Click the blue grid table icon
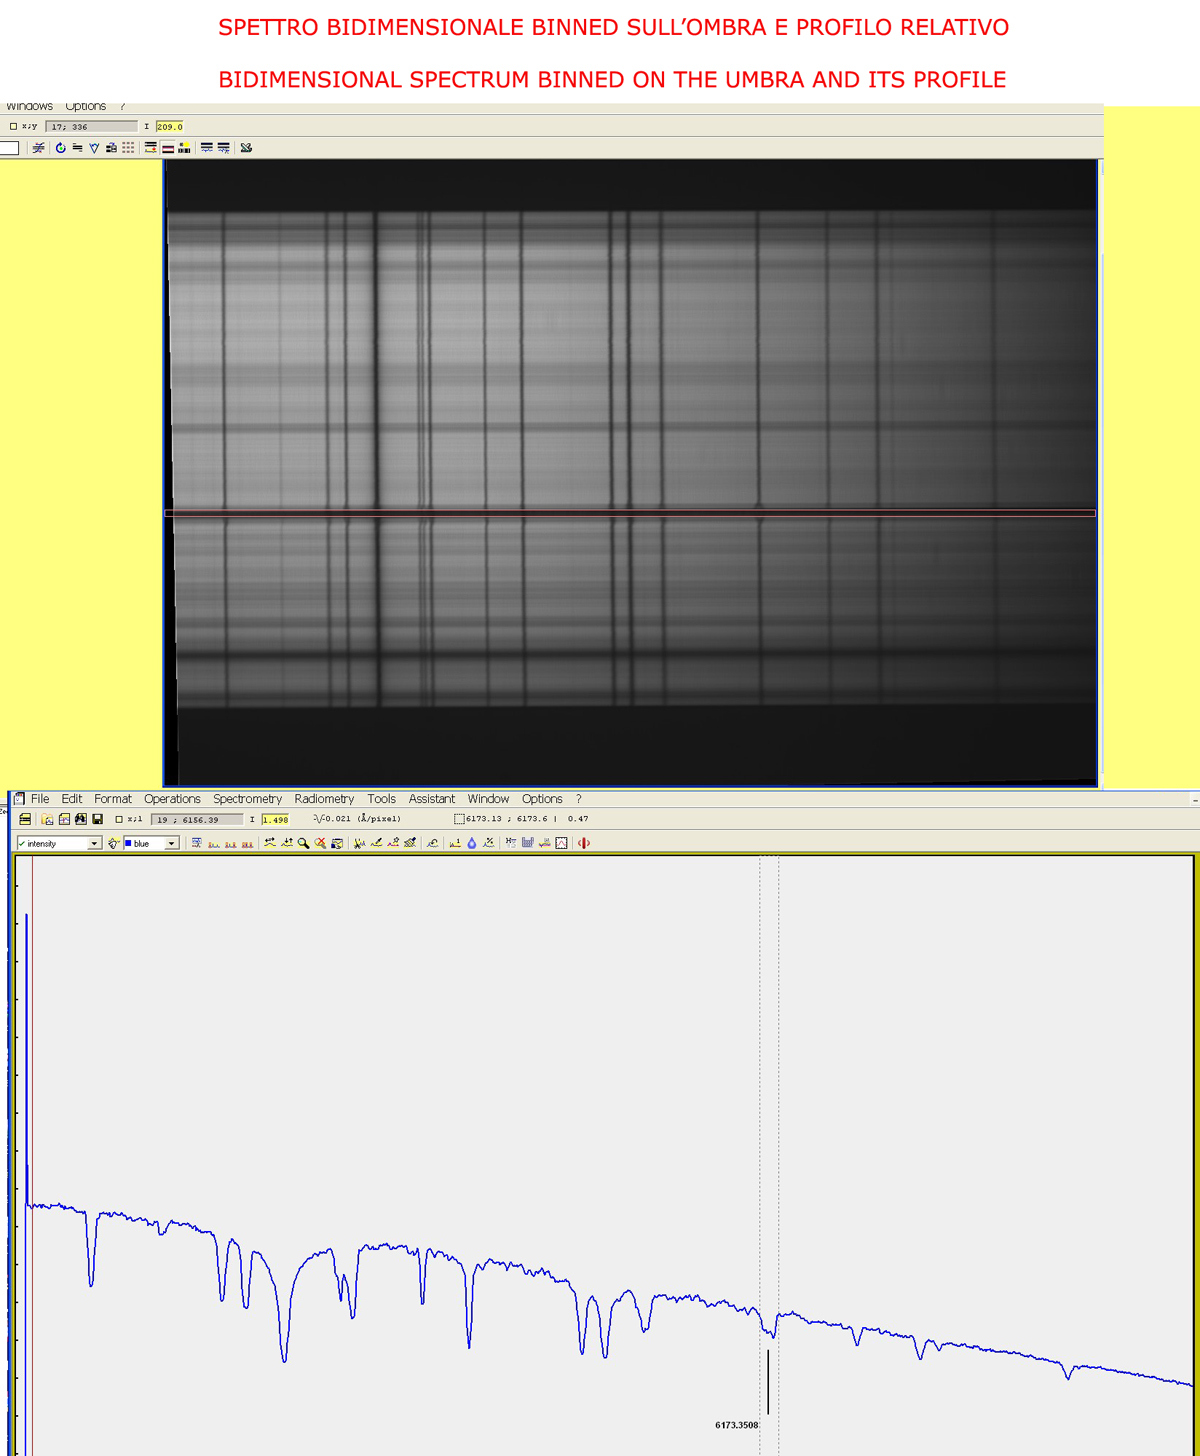The width and height of the screenshot is (1200, 1456). pyautogui.click(x=528, y=843)
